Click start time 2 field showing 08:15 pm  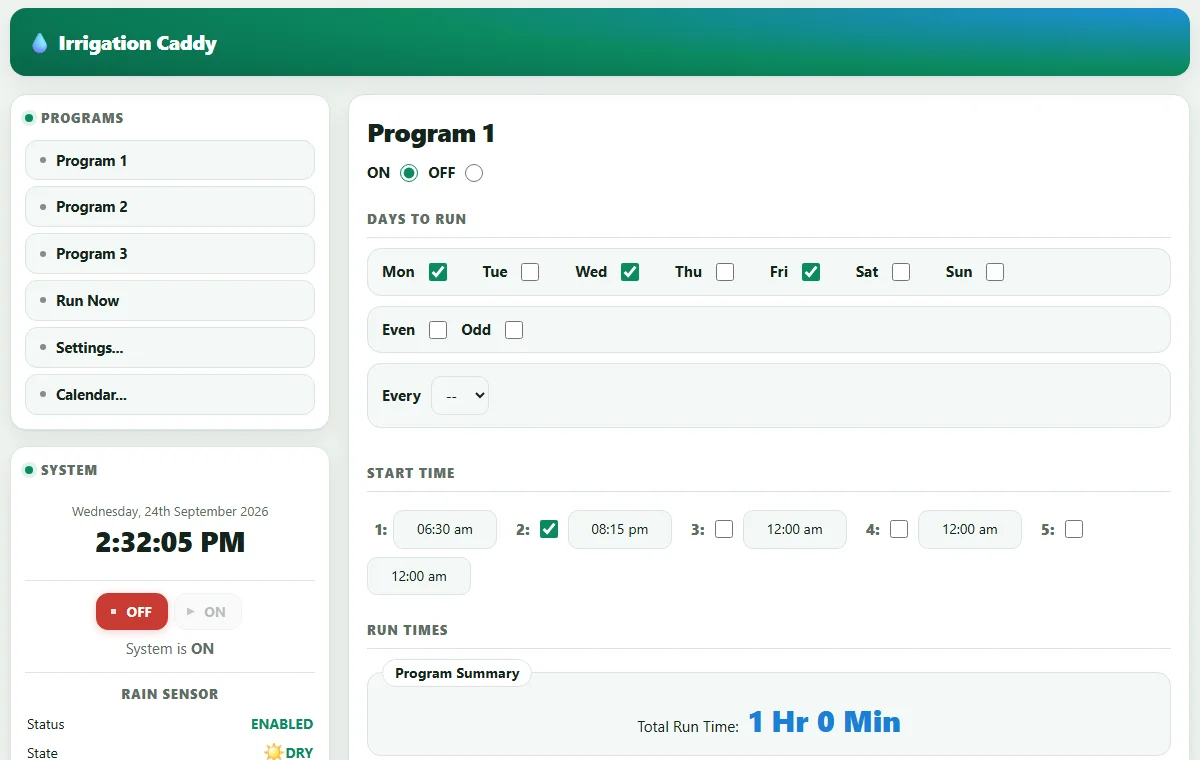[x=620, y=530]
